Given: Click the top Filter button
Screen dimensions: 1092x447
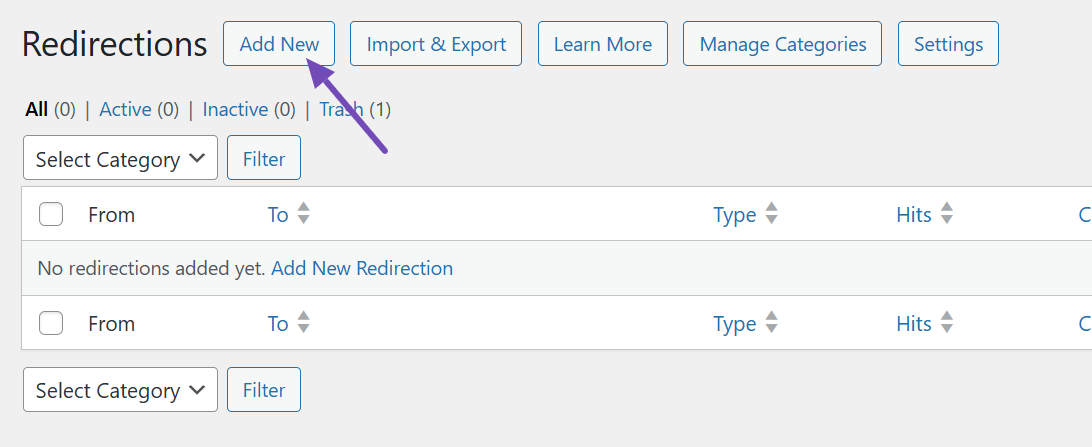Looking at the screenshot, I should coord(264,159).
